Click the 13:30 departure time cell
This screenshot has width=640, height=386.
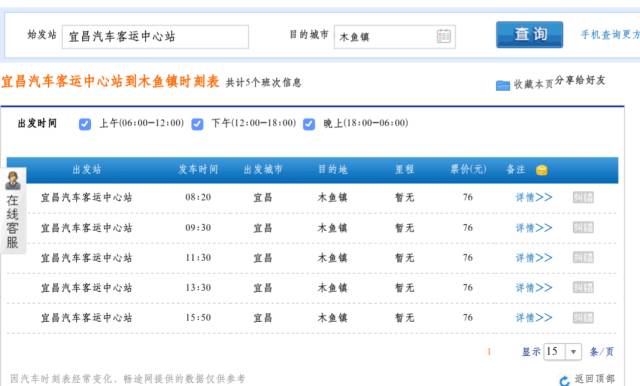(198, 288)
